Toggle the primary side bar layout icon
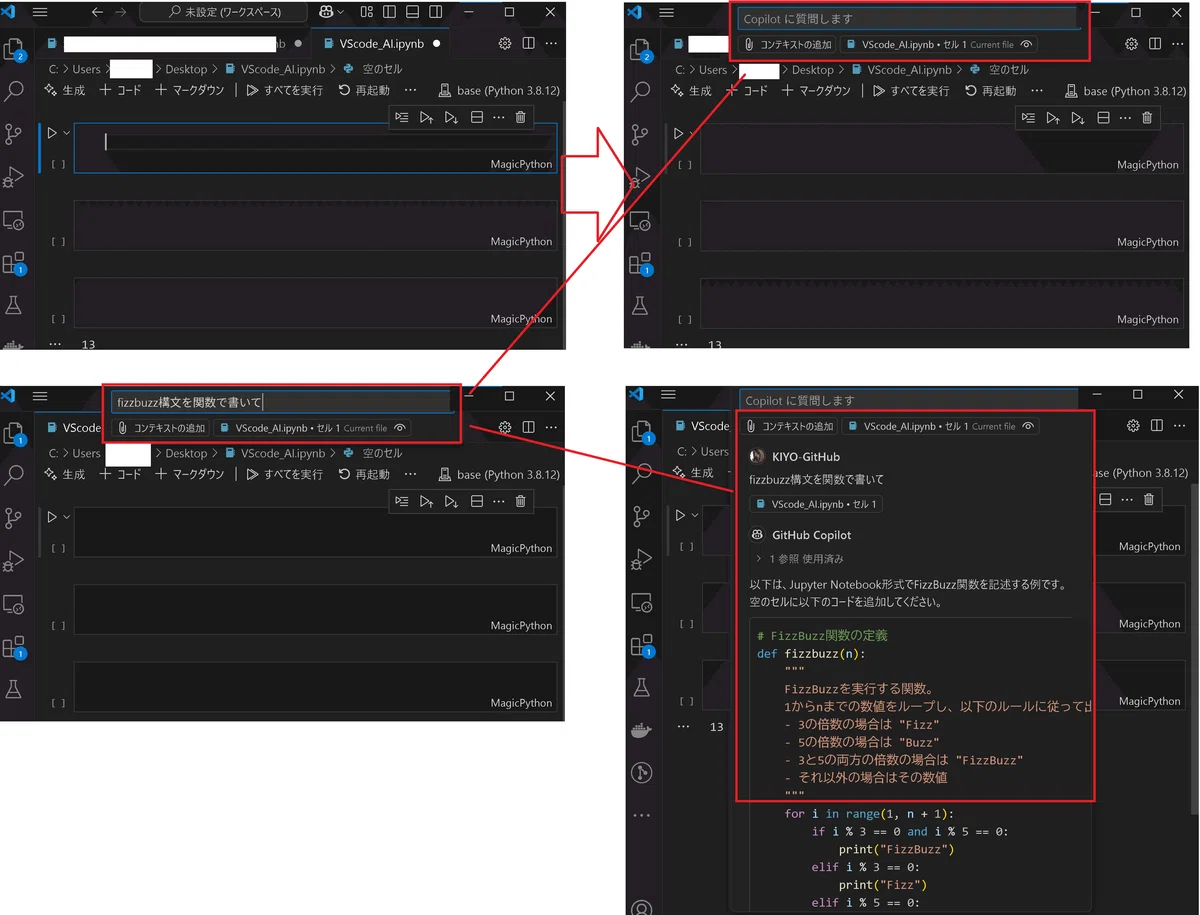 pyautogui.click(x=391, y=12)
